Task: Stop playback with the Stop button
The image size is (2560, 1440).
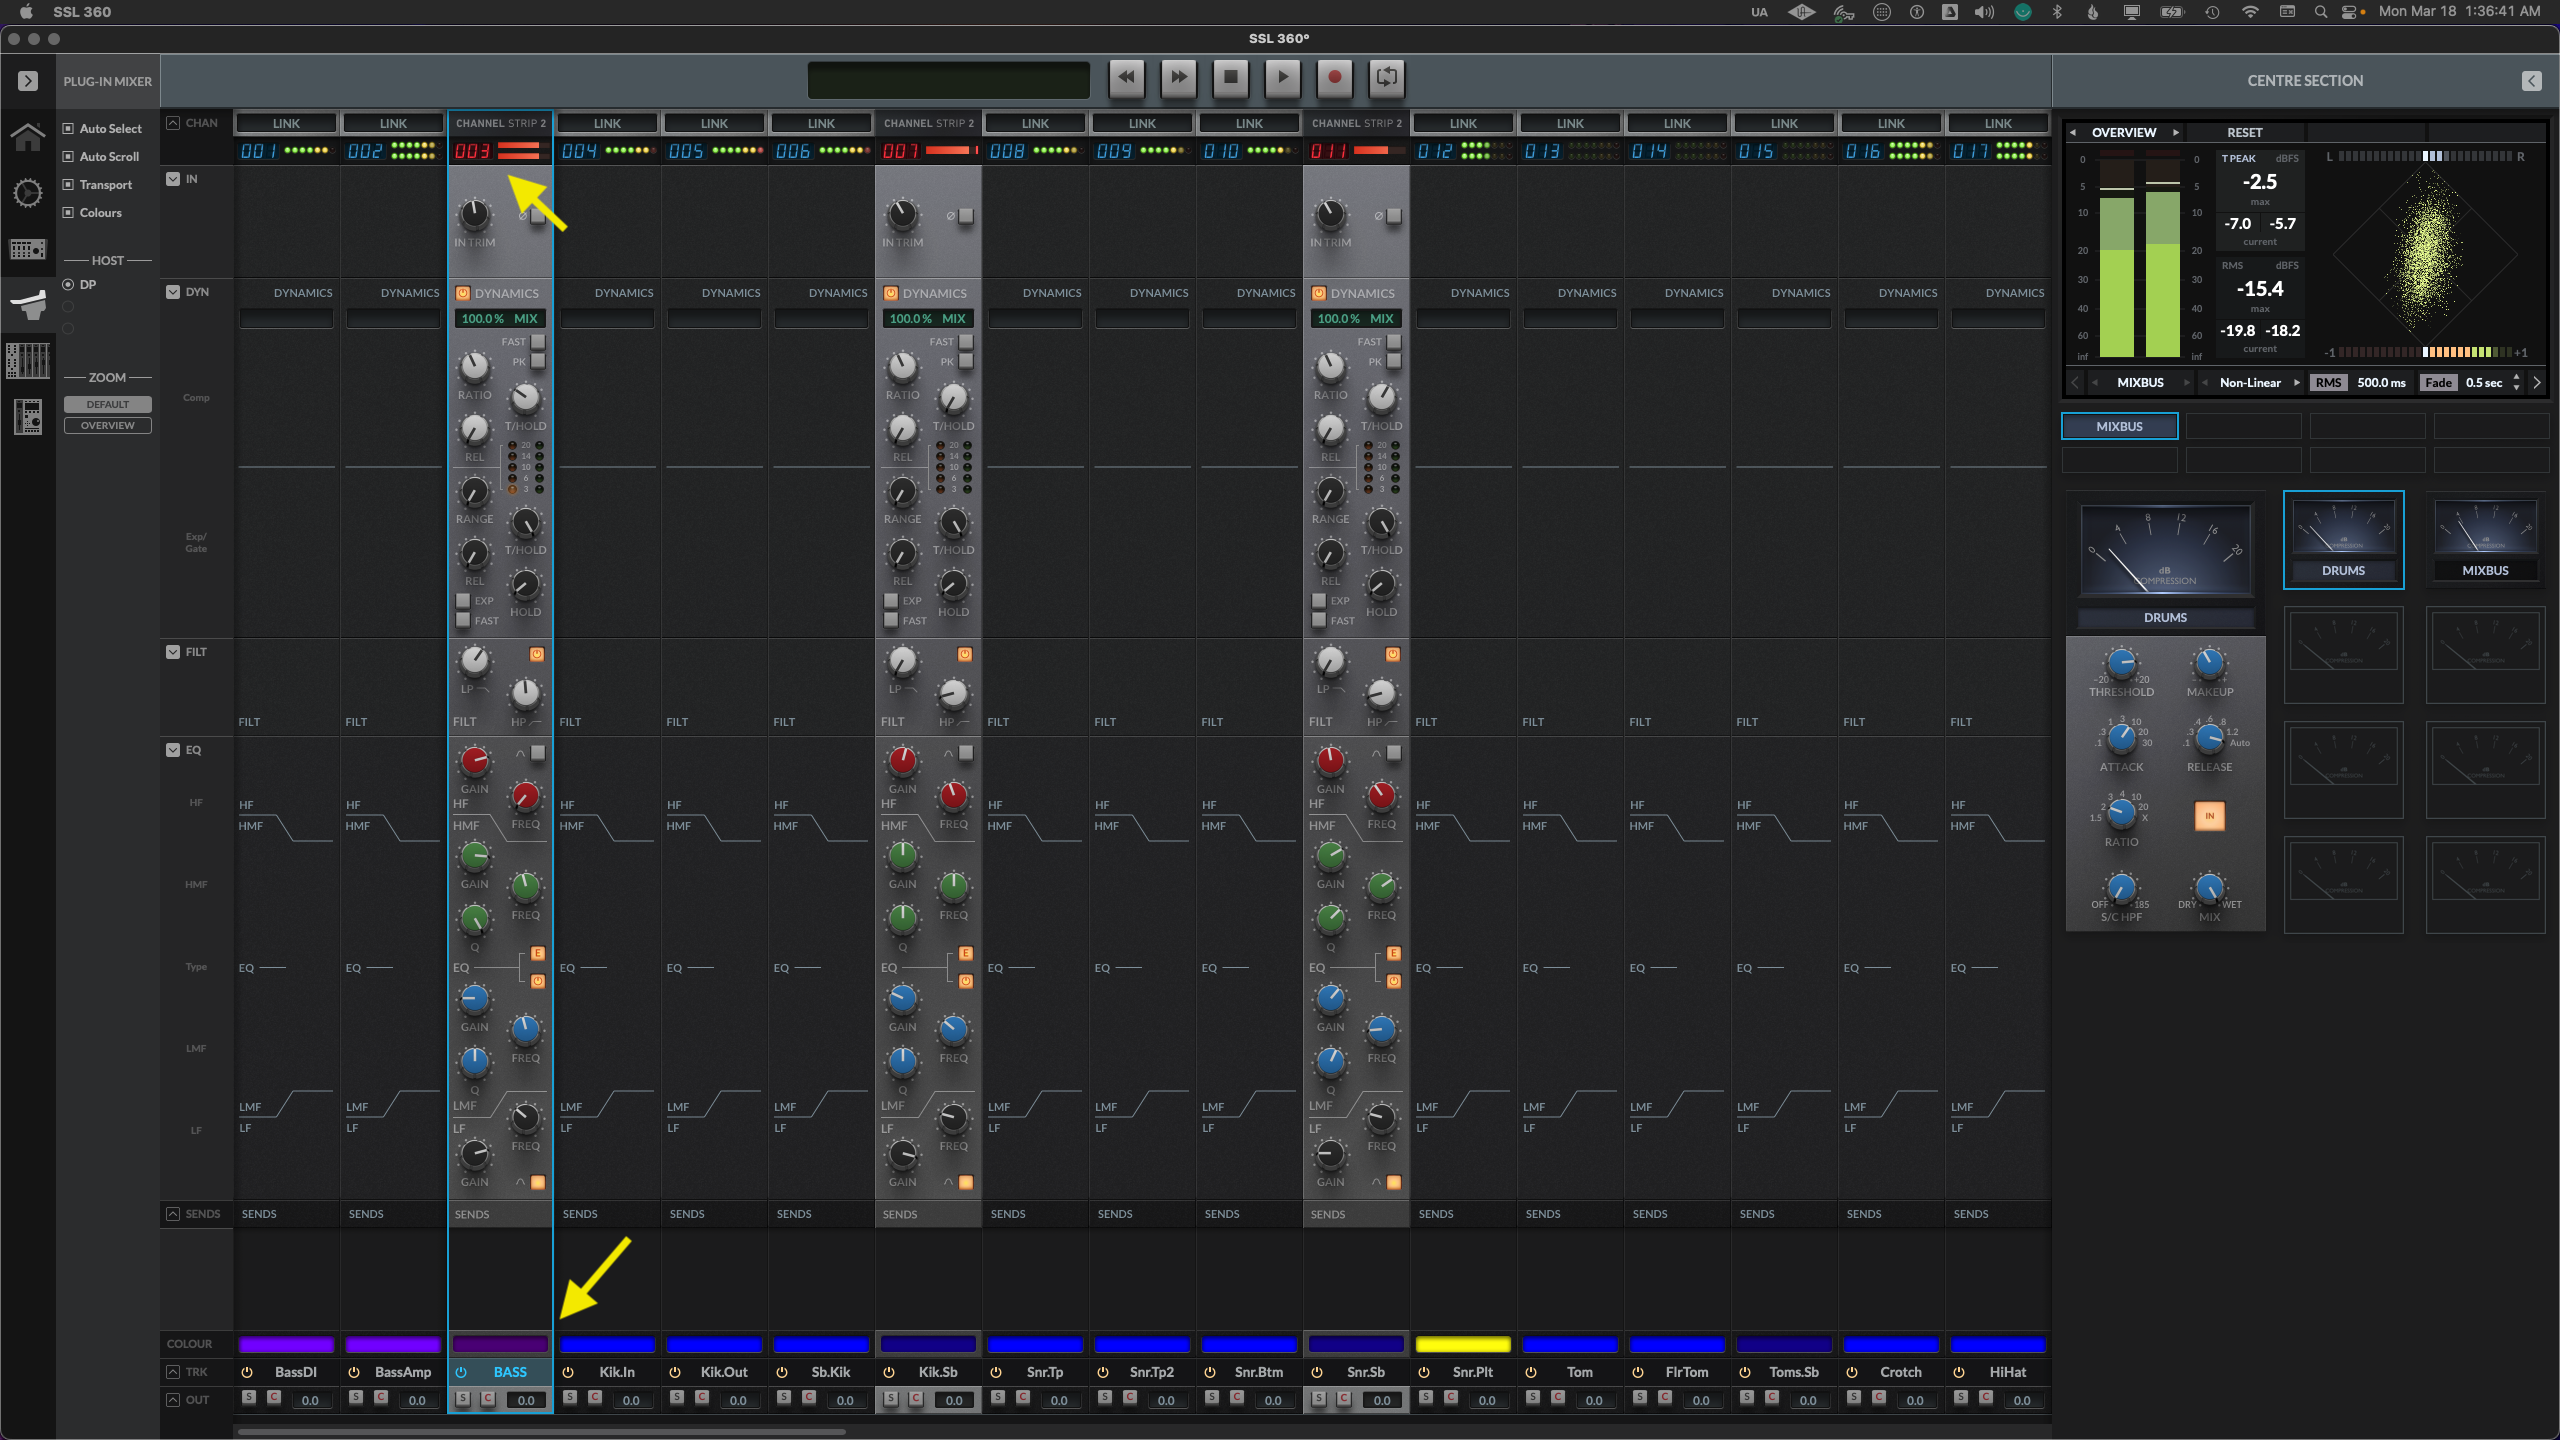Action: point(1231,77)
